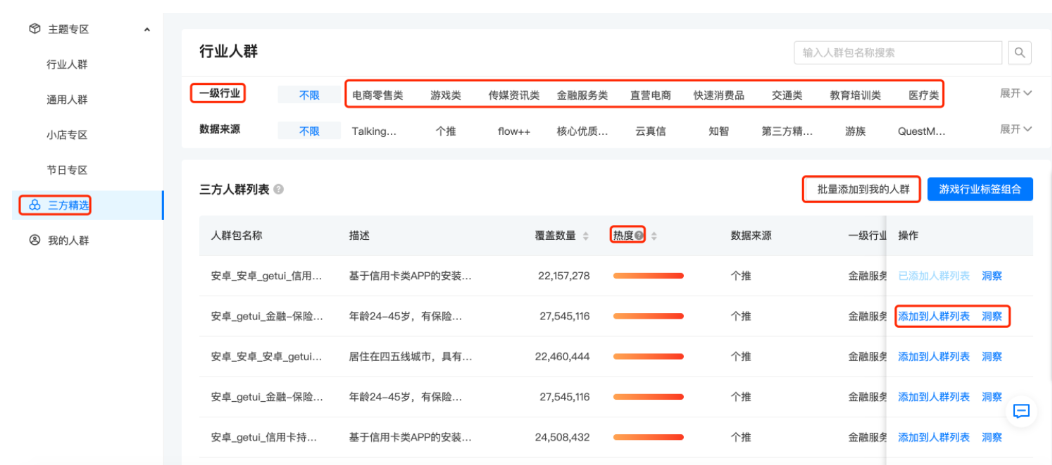Click package name 安卓_getui_信用卡持…
Viewport: 1052px width, 465px height.
click(264, 437)
